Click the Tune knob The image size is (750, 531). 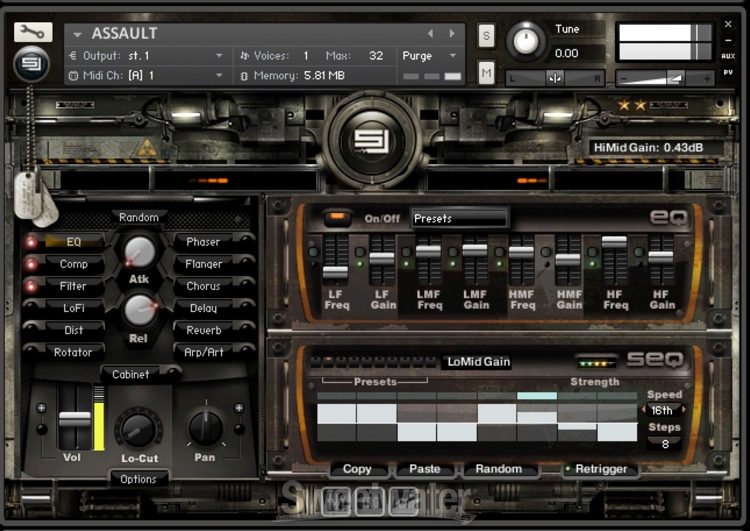(x=526, y=42)
